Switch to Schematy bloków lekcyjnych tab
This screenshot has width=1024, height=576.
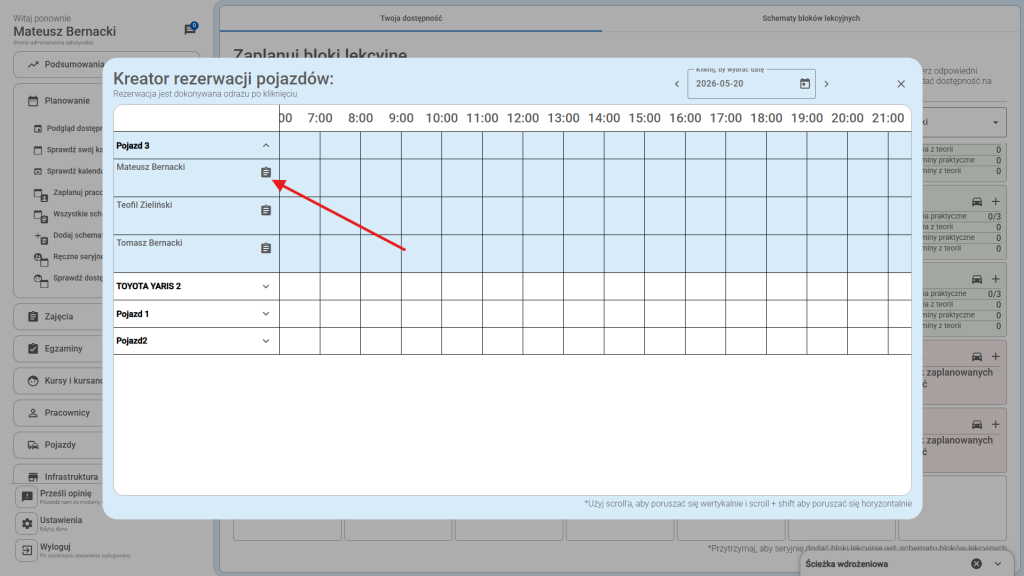point(810,18)
